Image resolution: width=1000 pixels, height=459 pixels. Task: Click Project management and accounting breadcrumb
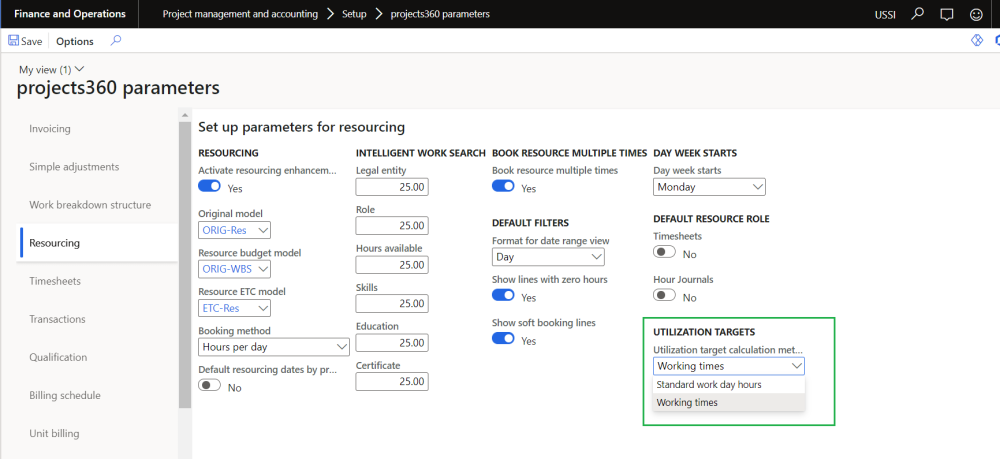click(240, 14)
